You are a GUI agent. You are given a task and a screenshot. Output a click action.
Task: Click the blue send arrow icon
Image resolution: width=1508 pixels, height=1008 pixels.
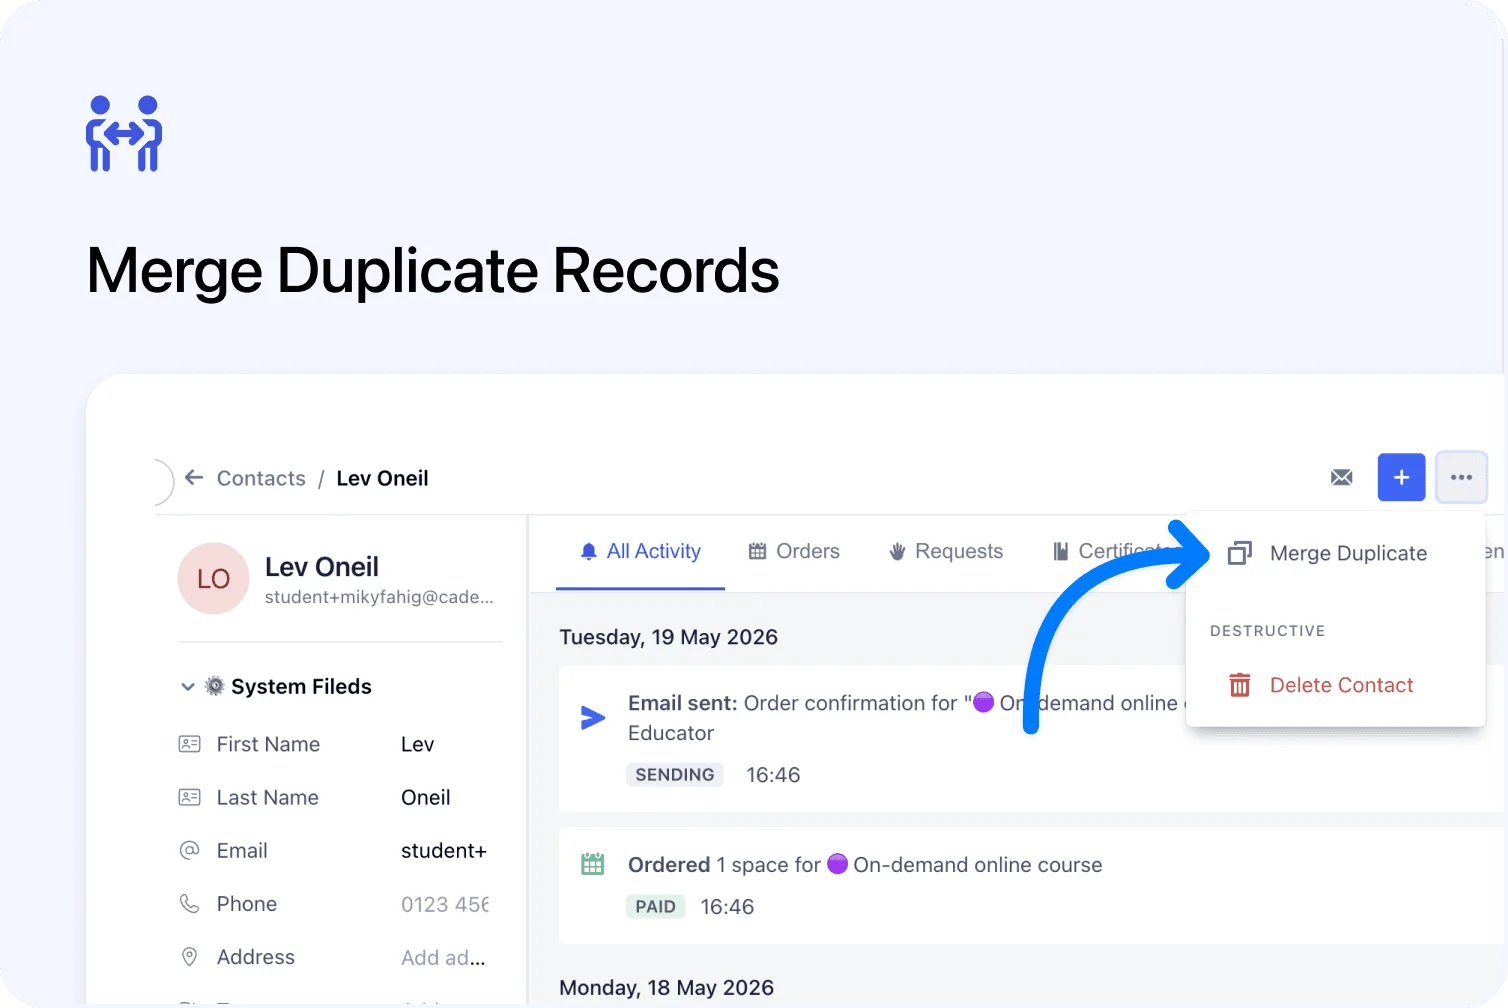593,717
